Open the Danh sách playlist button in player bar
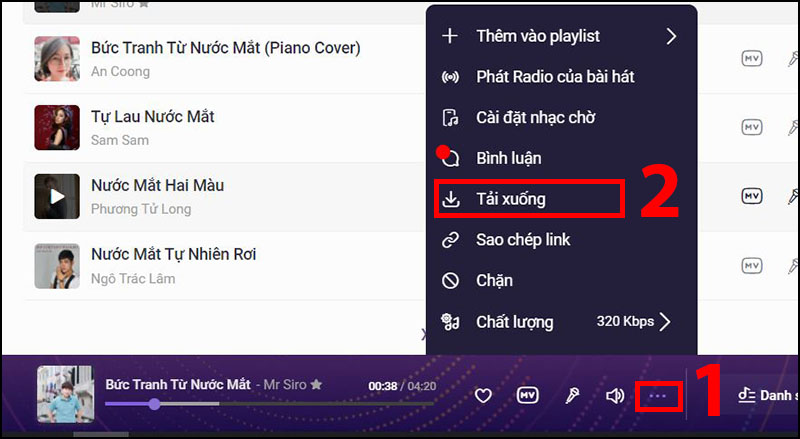The image size is (800, 439). click(769, 395)
